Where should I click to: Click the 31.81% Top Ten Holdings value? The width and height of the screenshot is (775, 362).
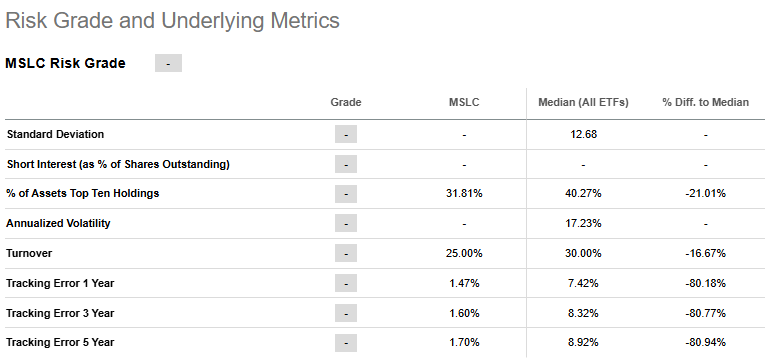pyautogui.click(x=464, y=193)
